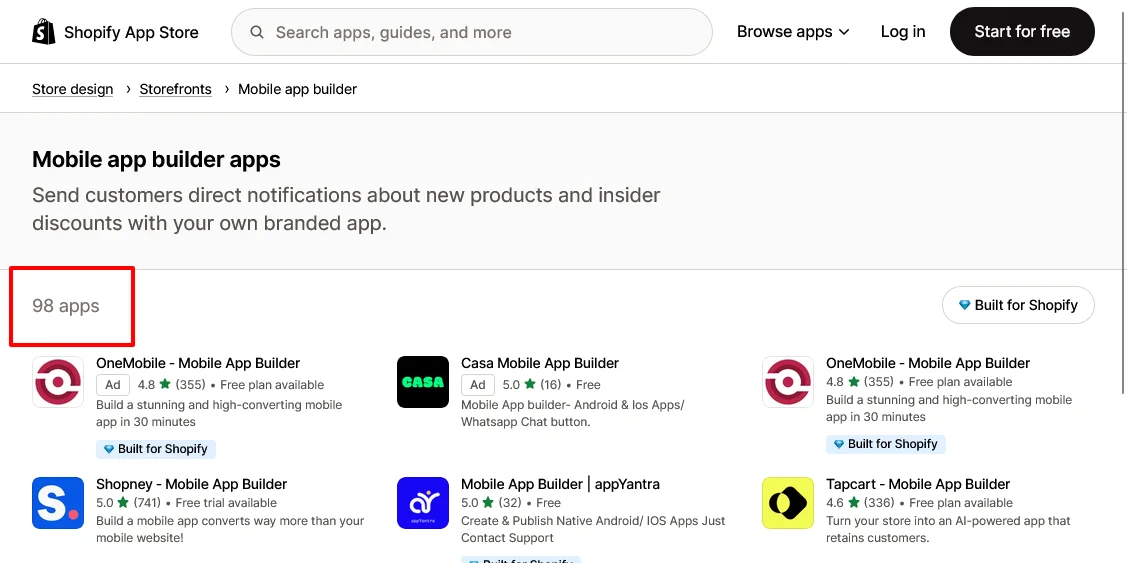Image resolution: width=1127 pixels, height=563 pixels.
Task: Click the OneMobile icon in right column
Action: click(788, 383)
